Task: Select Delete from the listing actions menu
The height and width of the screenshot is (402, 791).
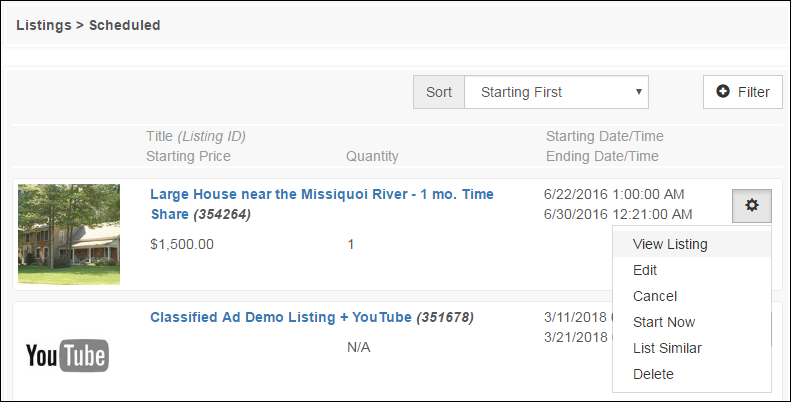Action: [x=653, y=374]
